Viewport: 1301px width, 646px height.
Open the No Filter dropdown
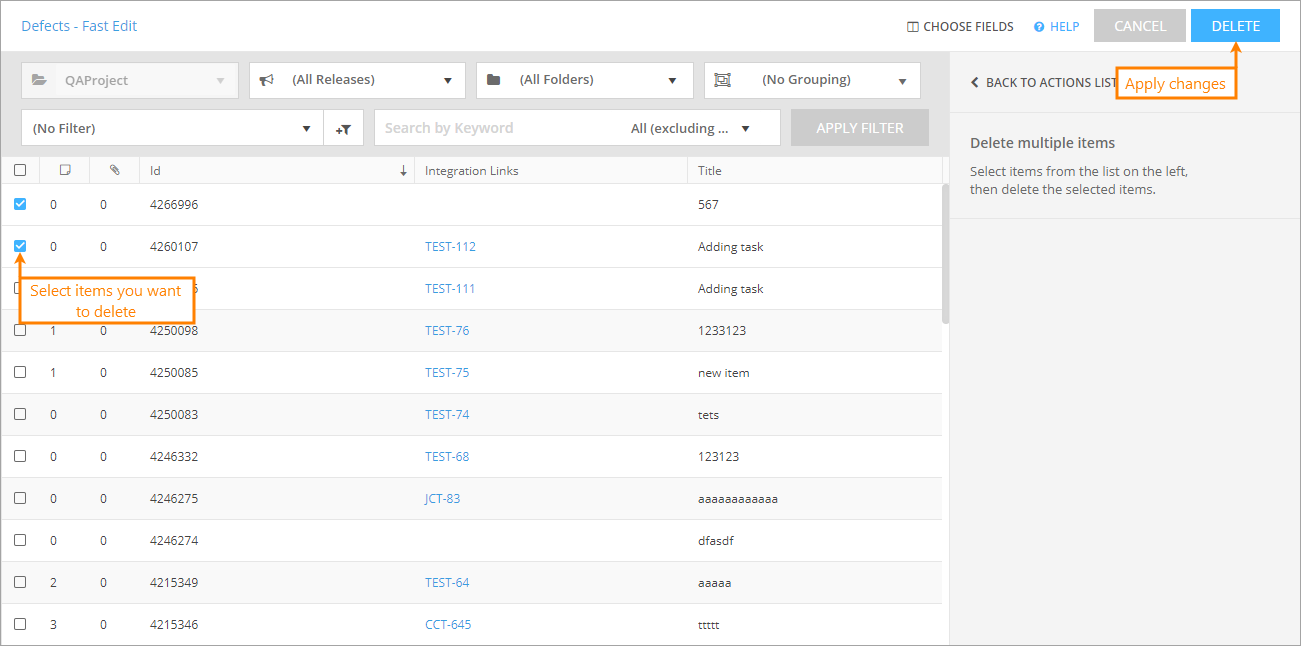pyautogui.click(x=171, y=129)
